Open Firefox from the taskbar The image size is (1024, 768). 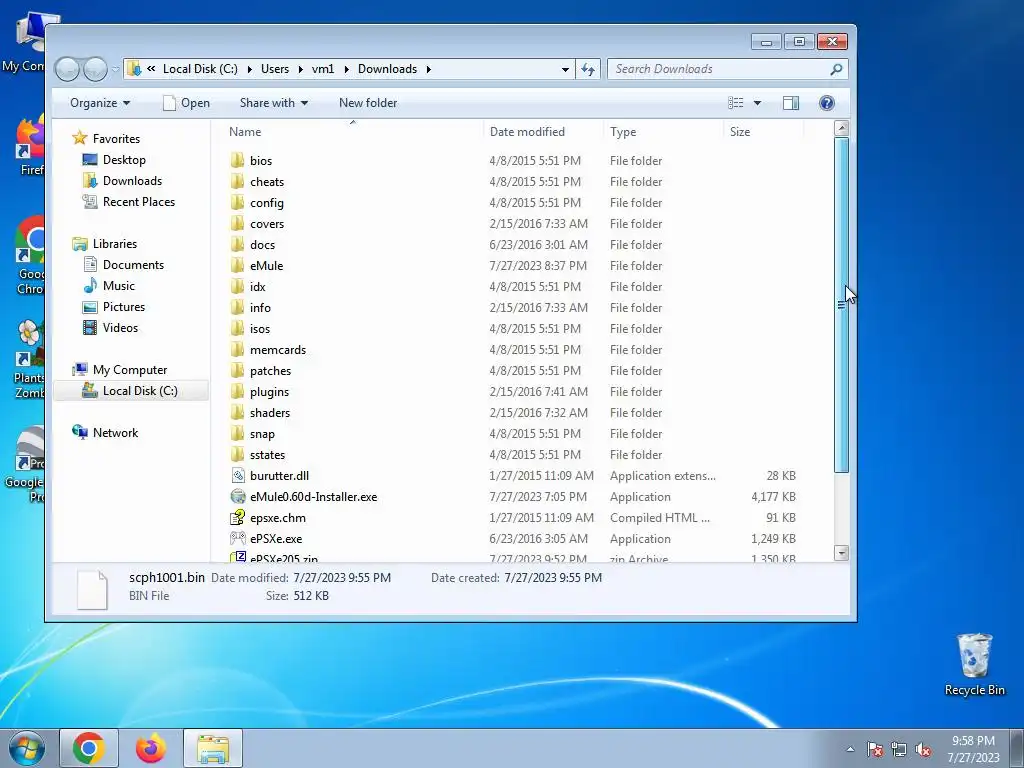(x=151, y=748)
